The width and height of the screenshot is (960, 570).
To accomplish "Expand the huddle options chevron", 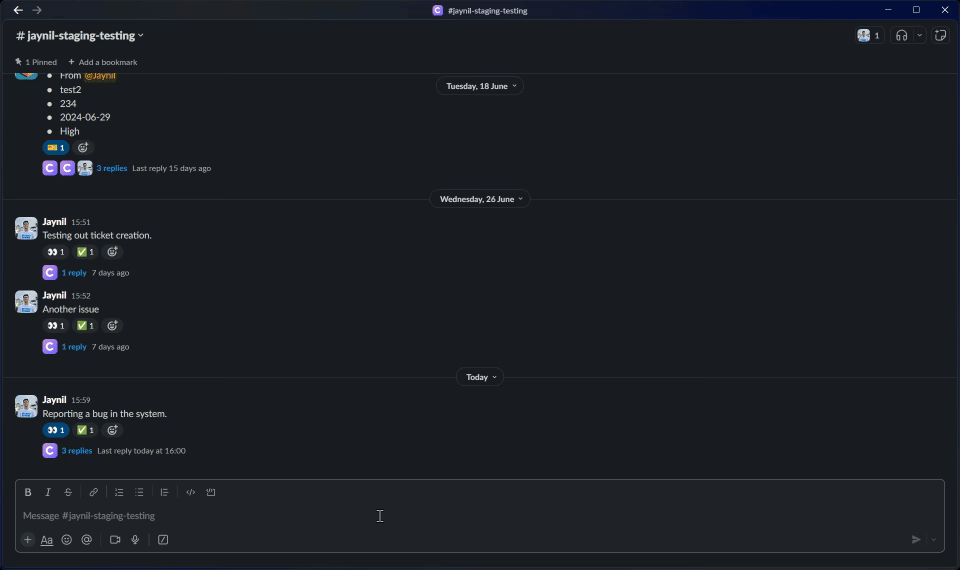I will (x=919, y=36).
